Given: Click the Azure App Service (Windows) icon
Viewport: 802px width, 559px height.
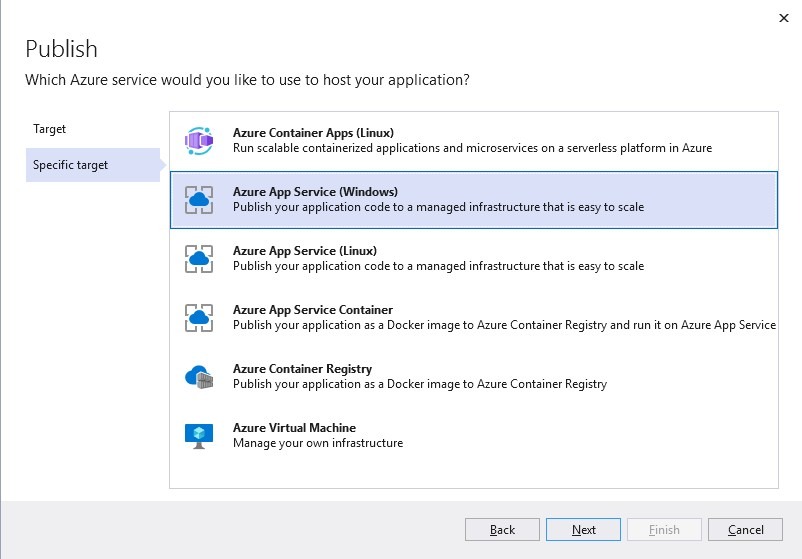Looking at the screenshot, I should (x=199, y=200).
